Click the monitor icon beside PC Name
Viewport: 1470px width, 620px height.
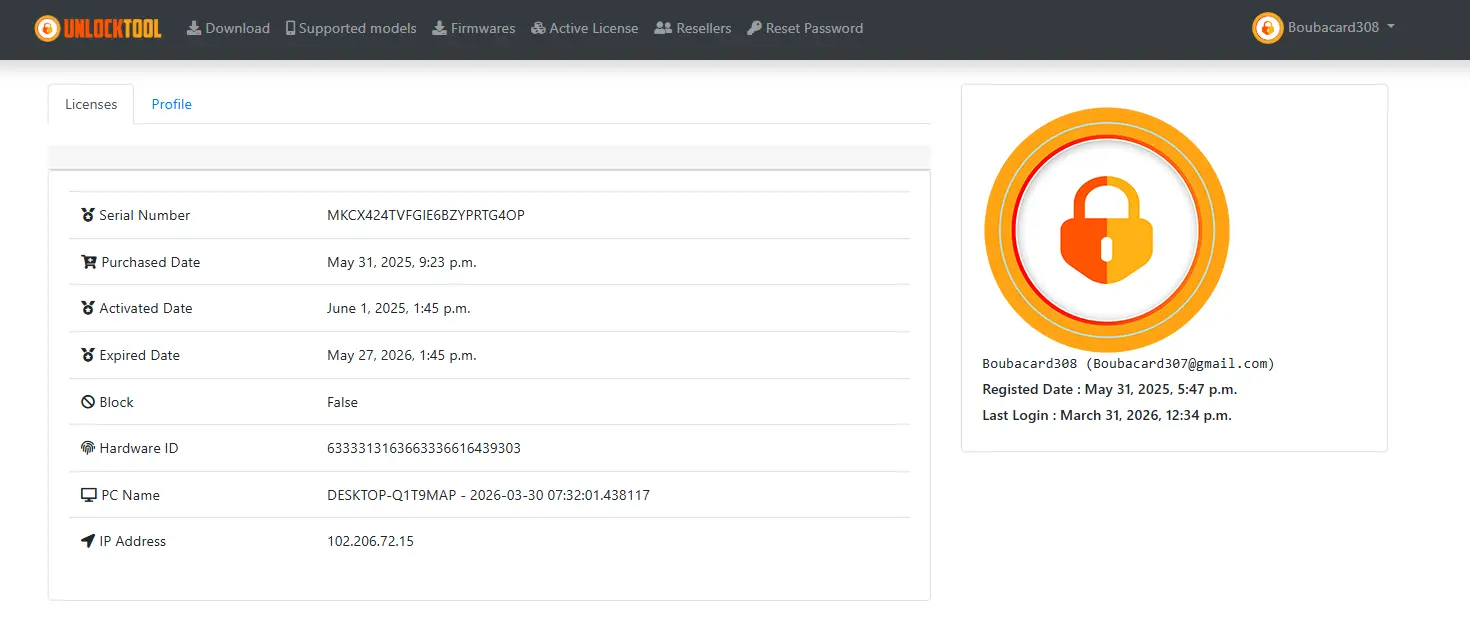coord(89,495)
